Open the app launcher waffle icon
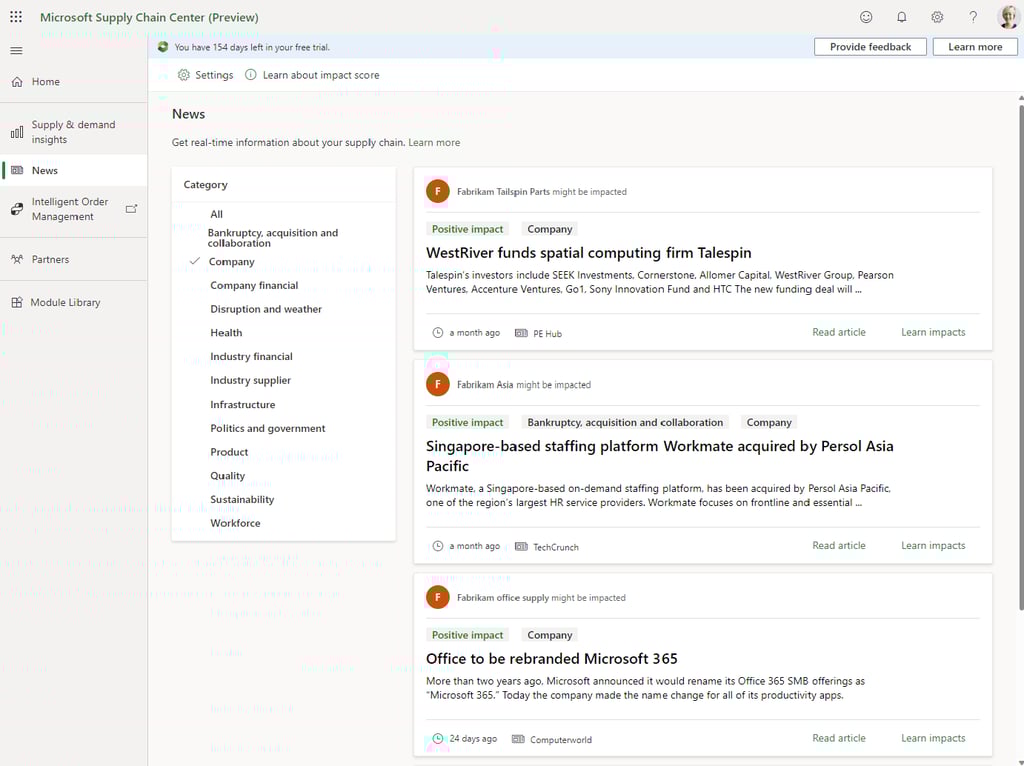 tap(16, 17)
